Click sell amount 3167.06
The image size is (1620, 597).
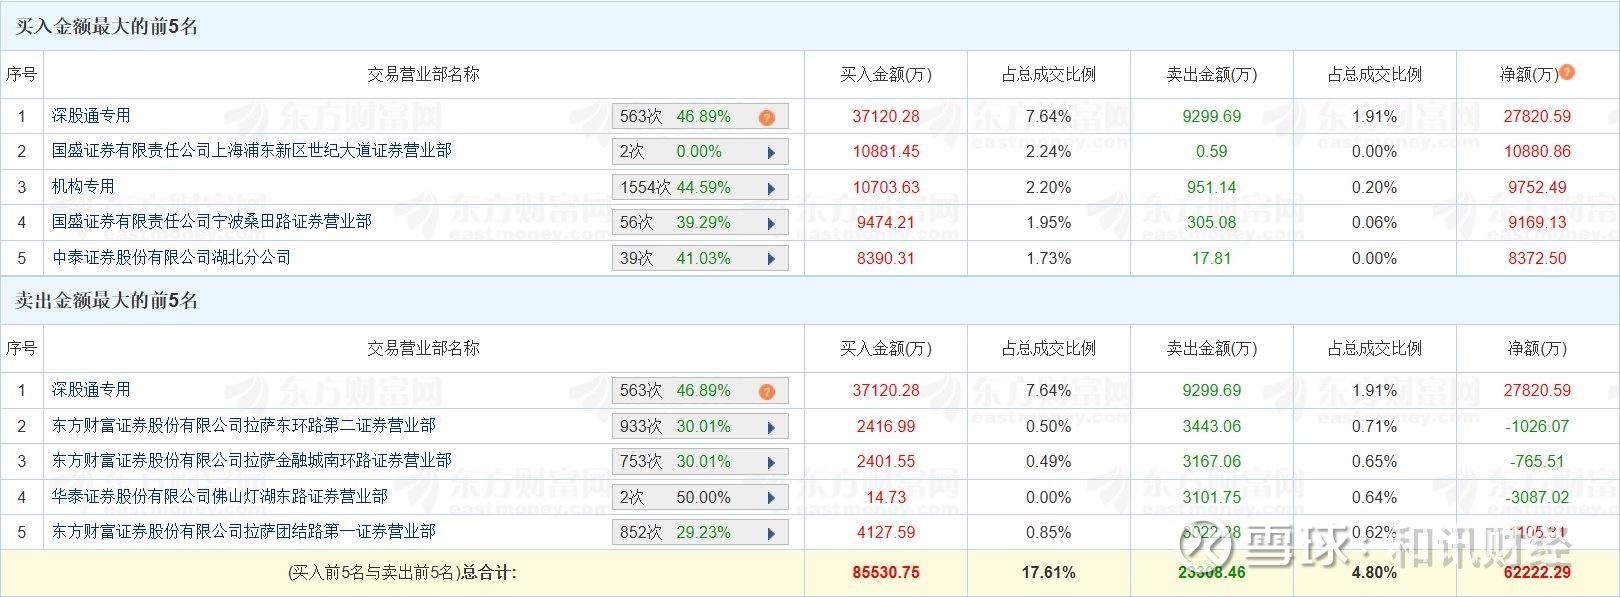pyautogui.click(x=1212, y=461)
